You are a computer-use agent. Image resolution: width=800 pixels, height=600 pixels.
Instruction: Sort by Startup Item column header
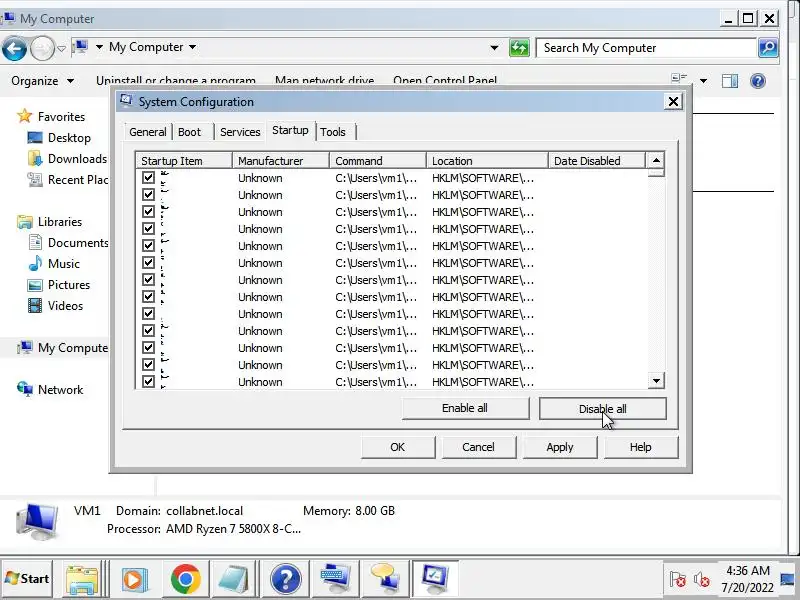point(184,161)
